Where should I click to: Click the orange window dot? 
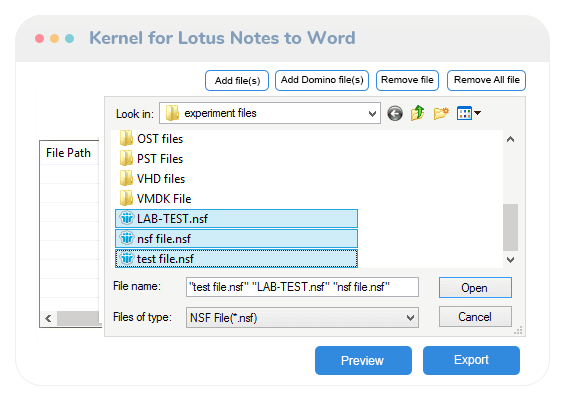pos(54,39)
